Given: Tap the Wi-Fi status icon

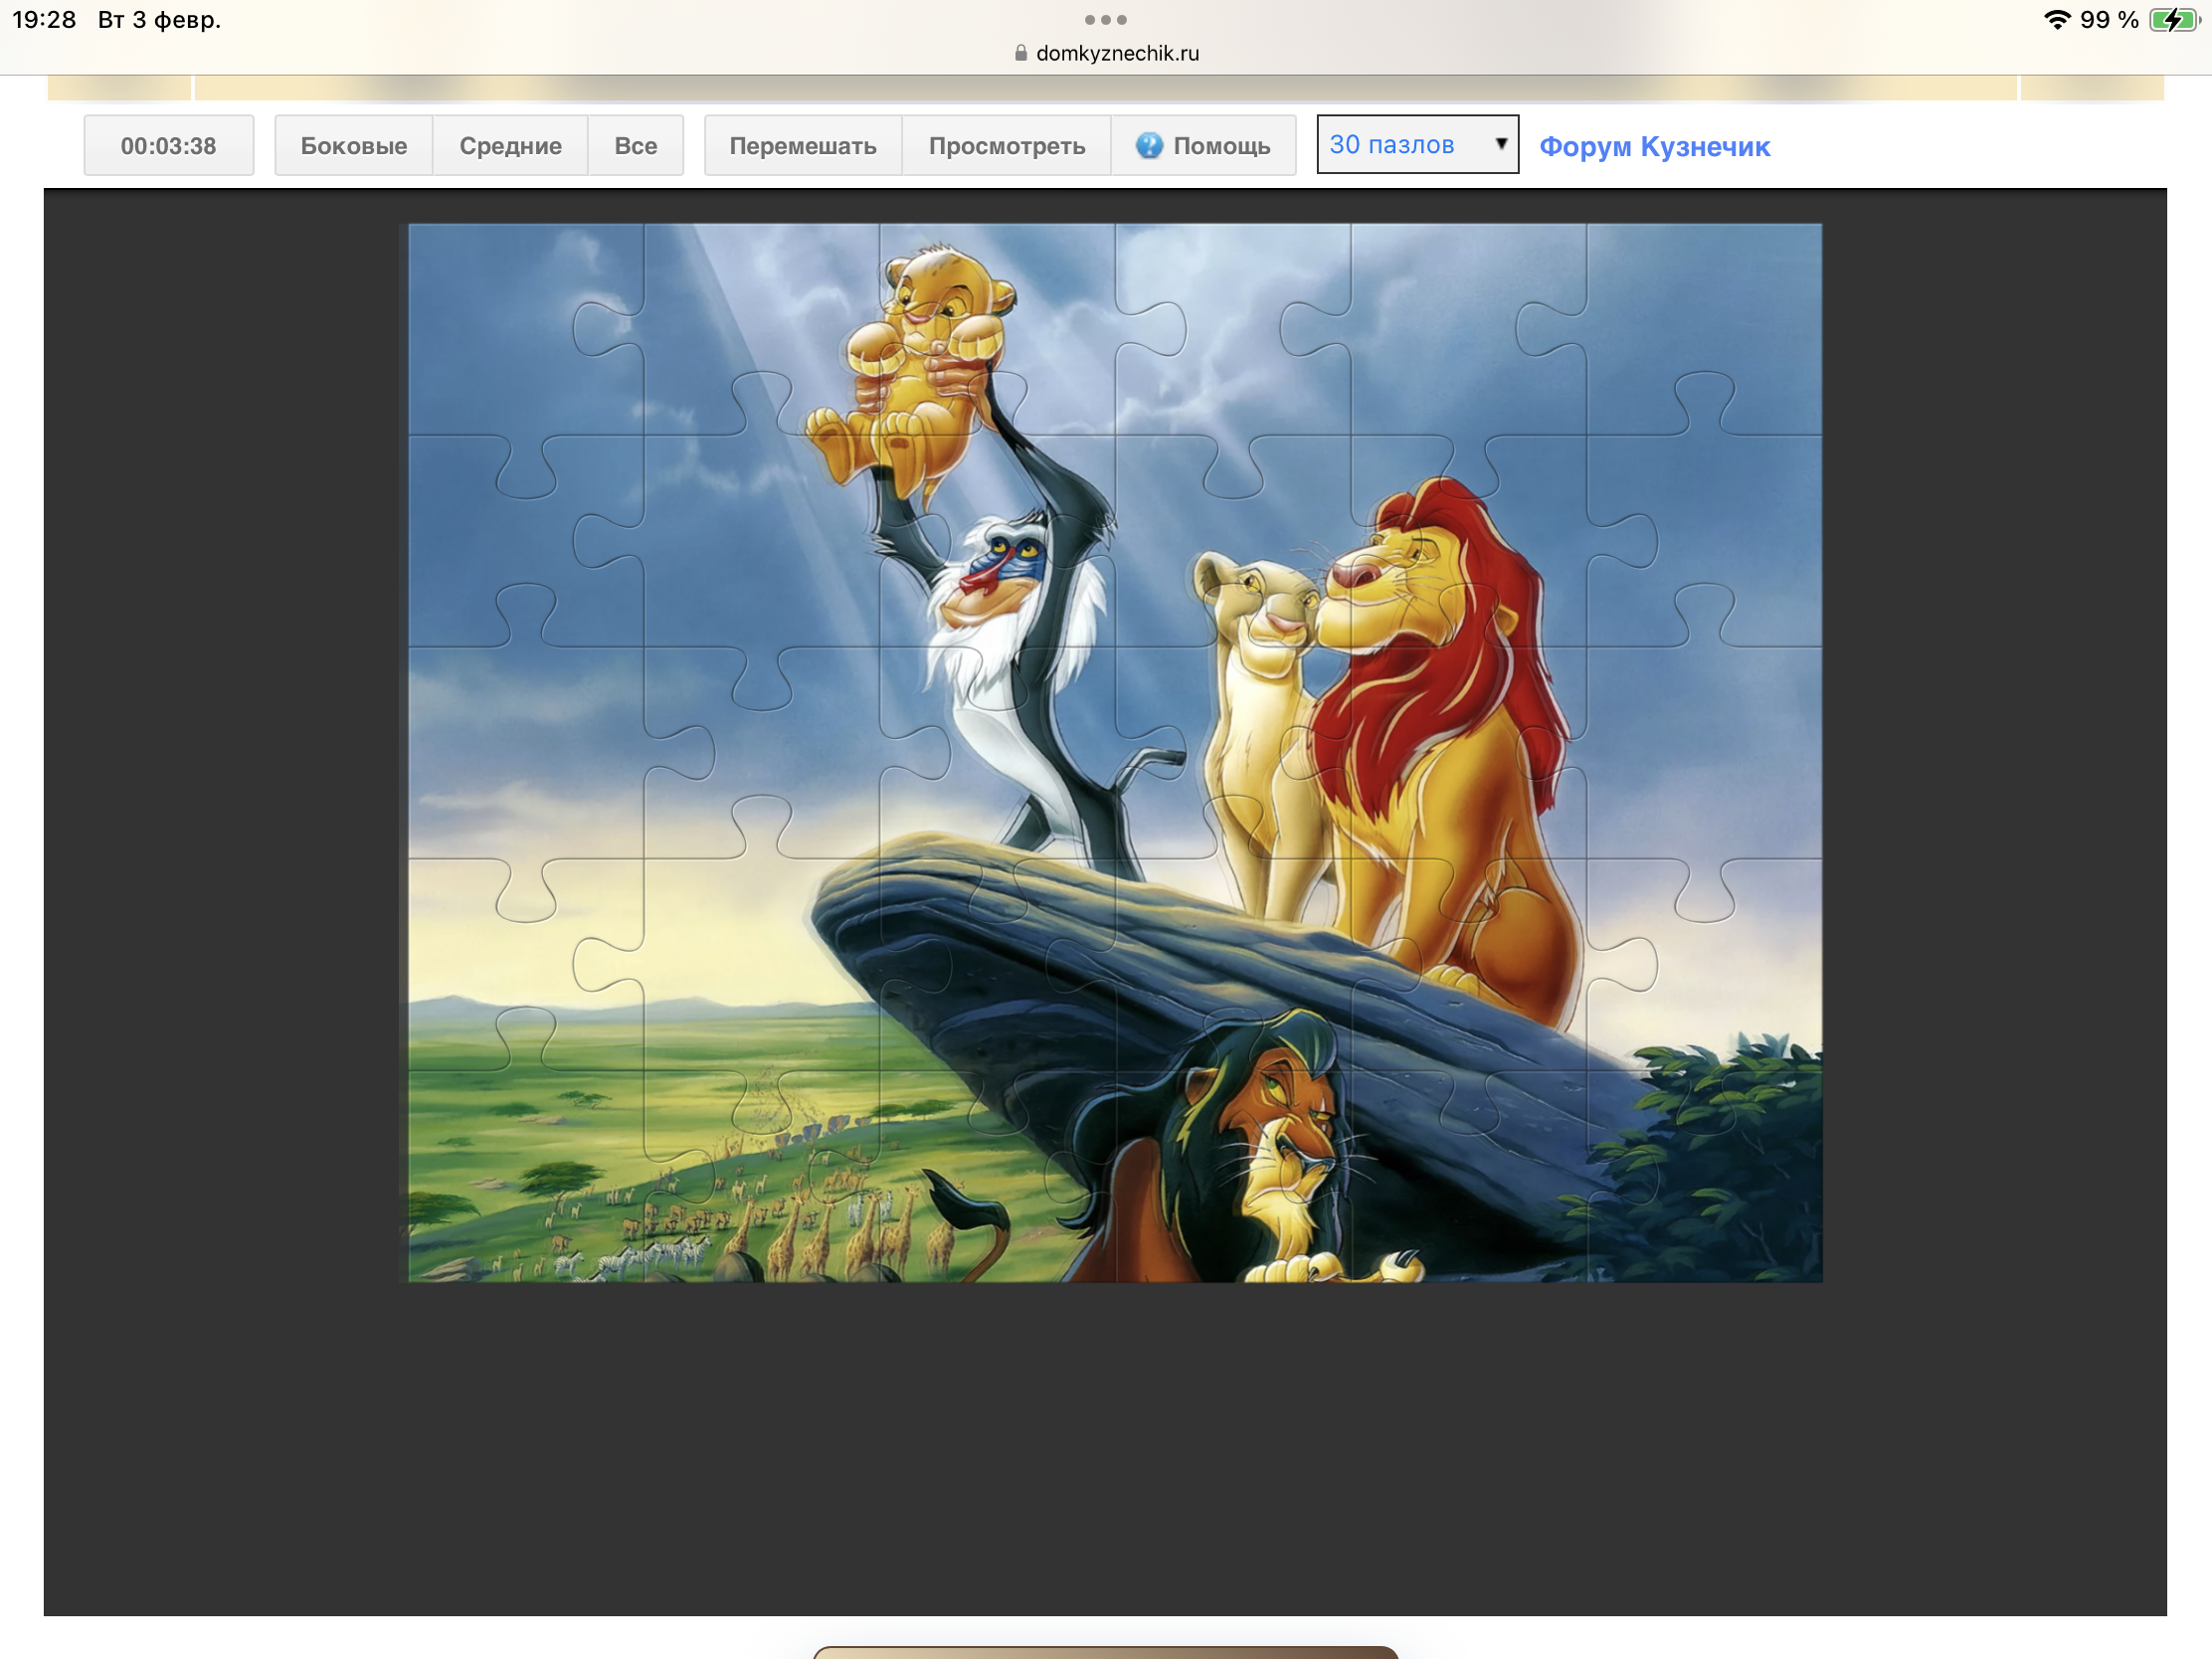Looking at the screenshot, I should pos(2056,20).
